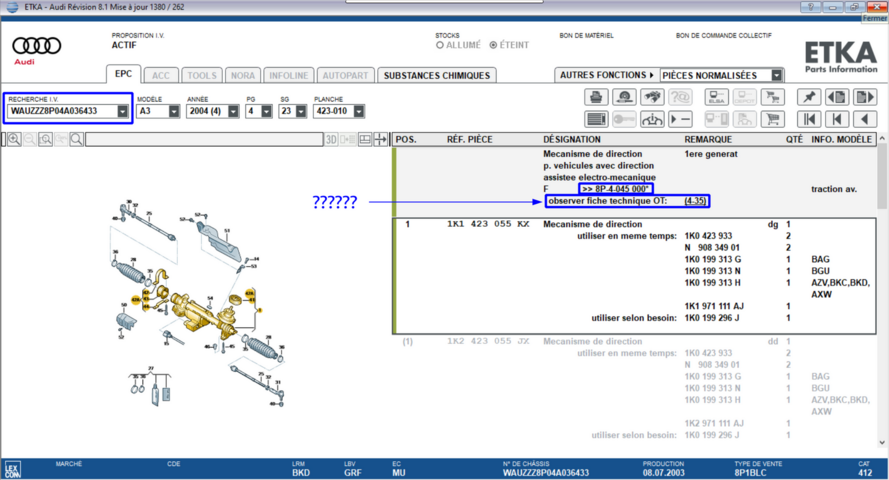Open the Pièces normalisées dropdown arrow
The image size is (889, 480).
(x=777, y=75)
